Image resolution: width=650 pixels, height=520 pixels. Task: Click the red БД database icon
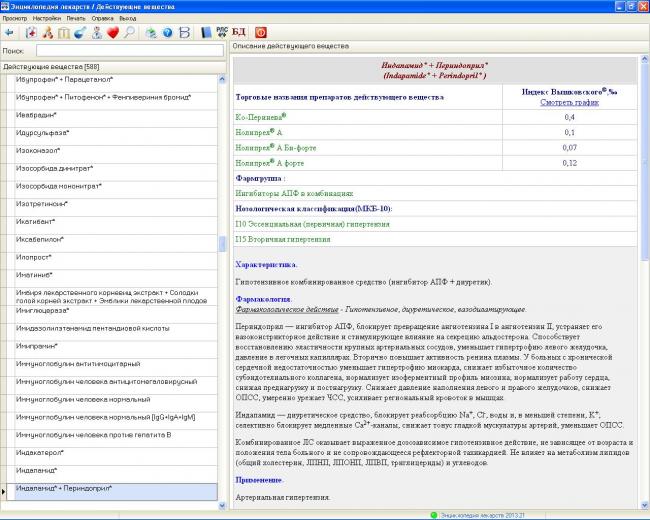click(239, 32)
